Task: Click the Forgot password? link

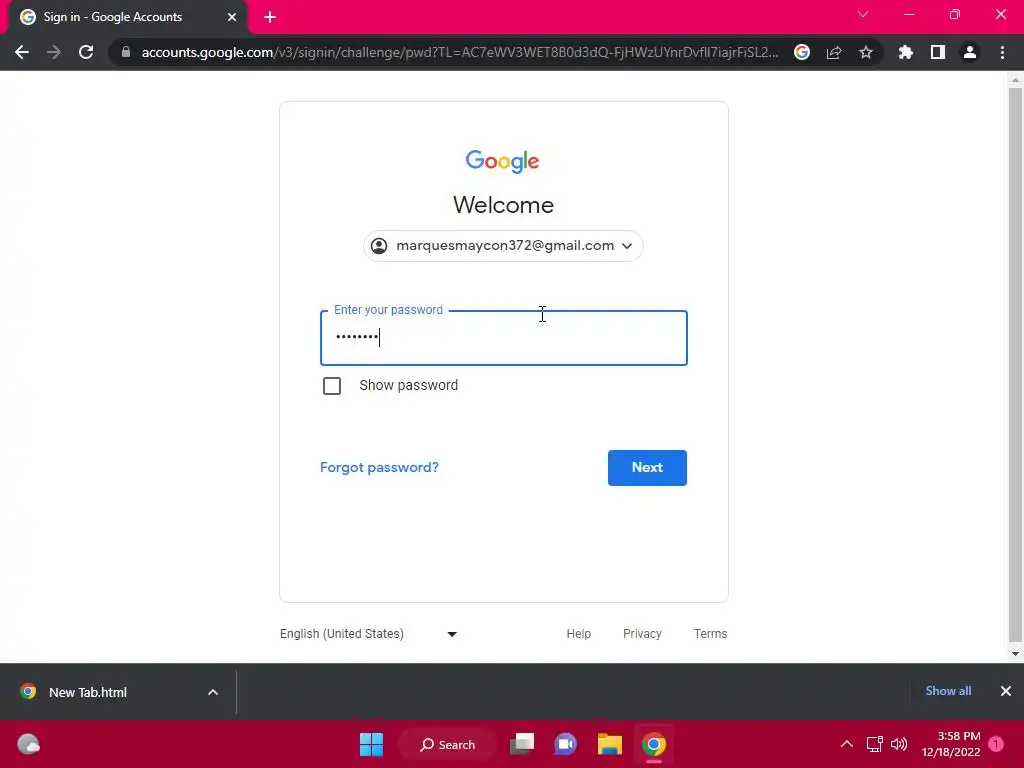Action: tap(379, 468)
